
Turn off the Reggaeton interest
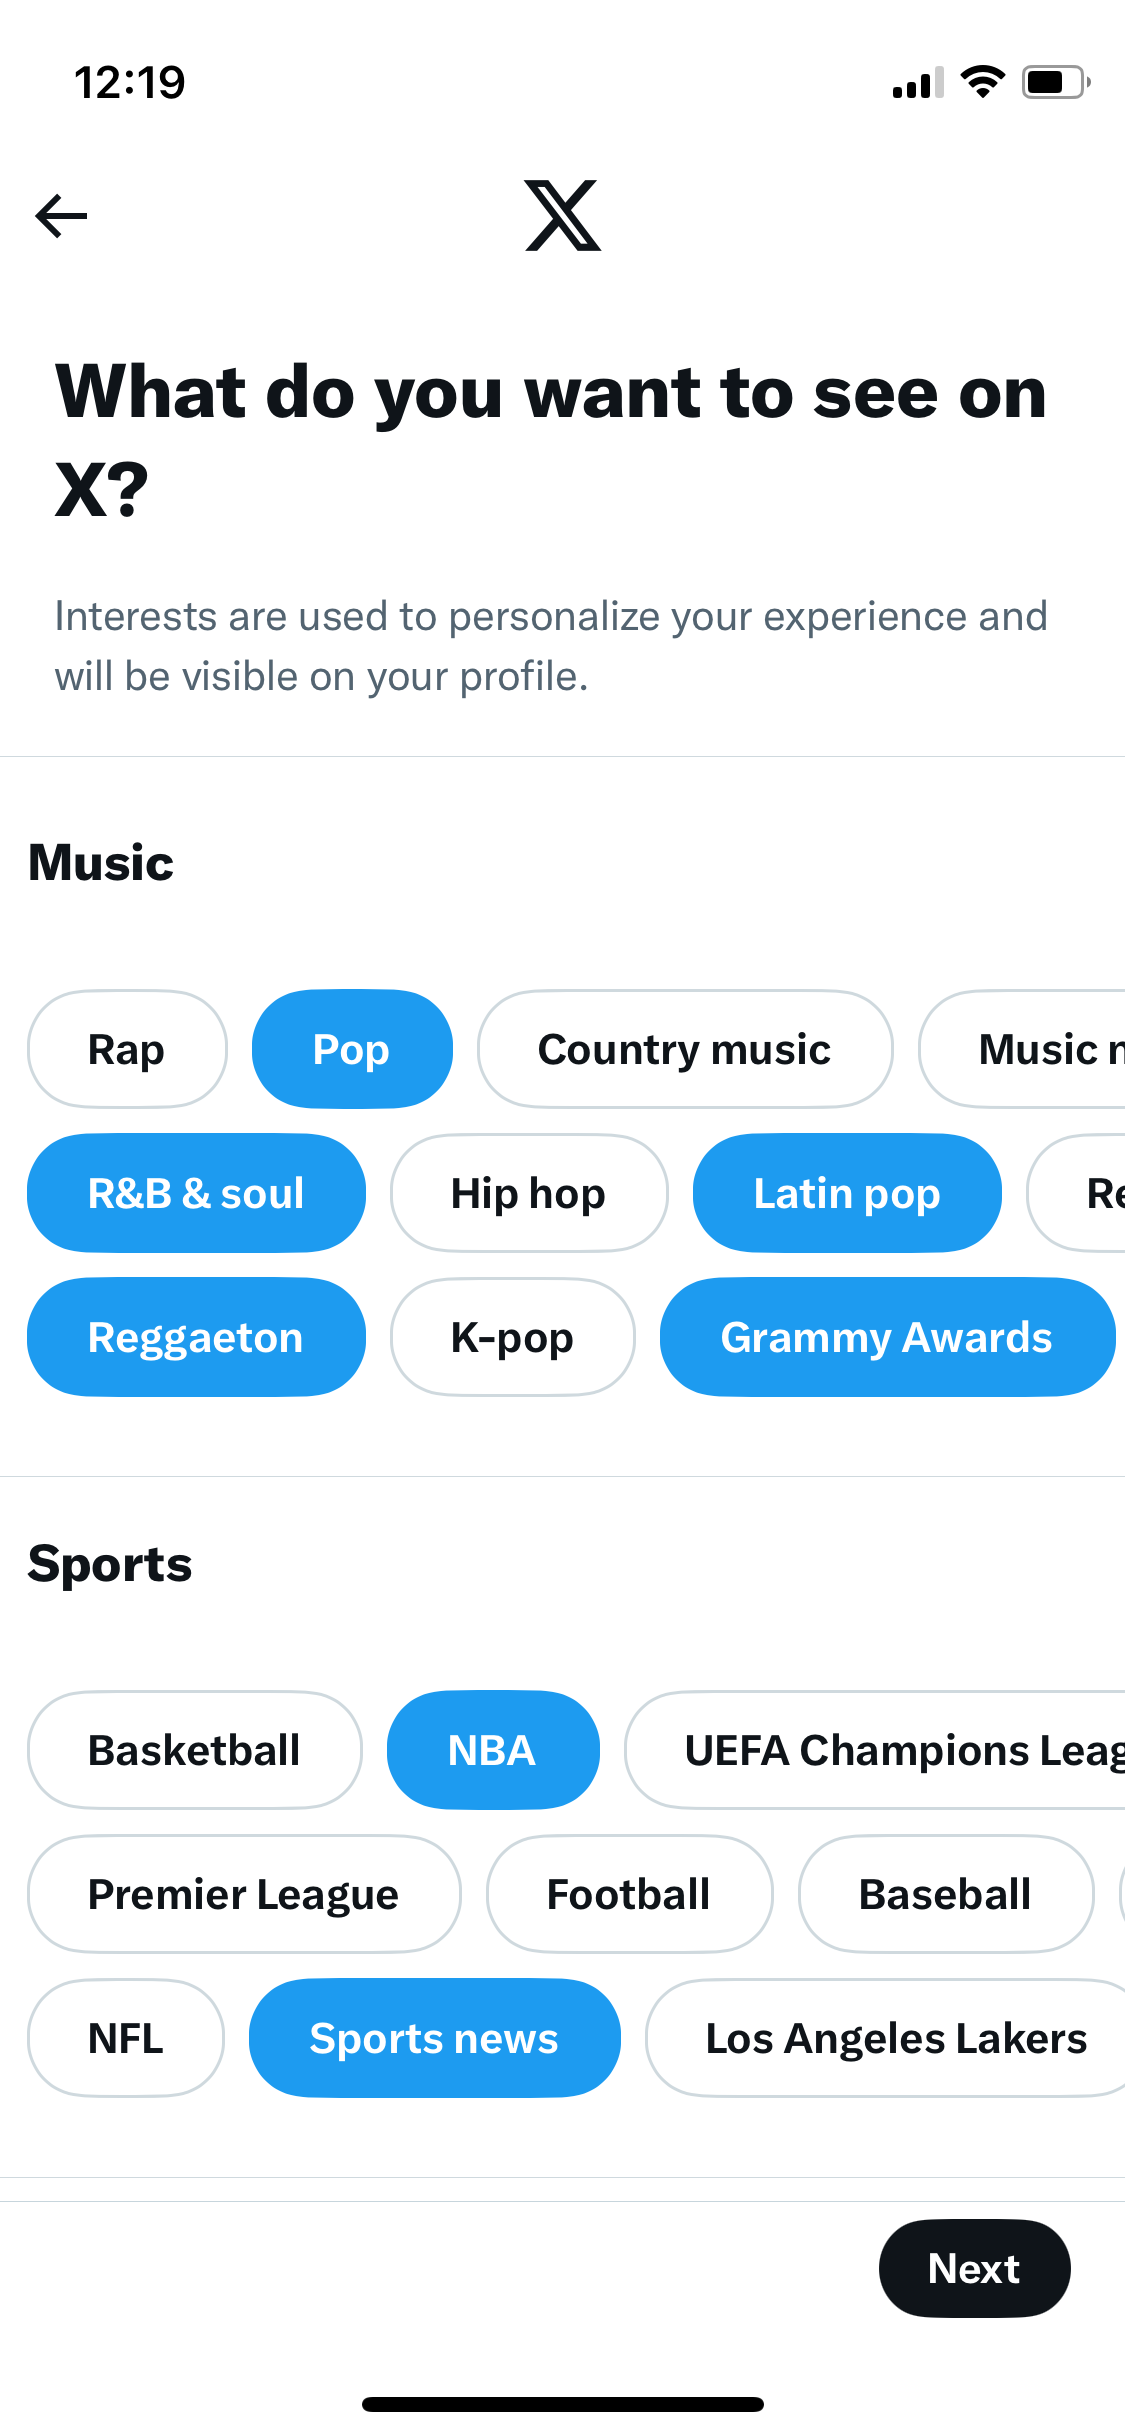196,1337
